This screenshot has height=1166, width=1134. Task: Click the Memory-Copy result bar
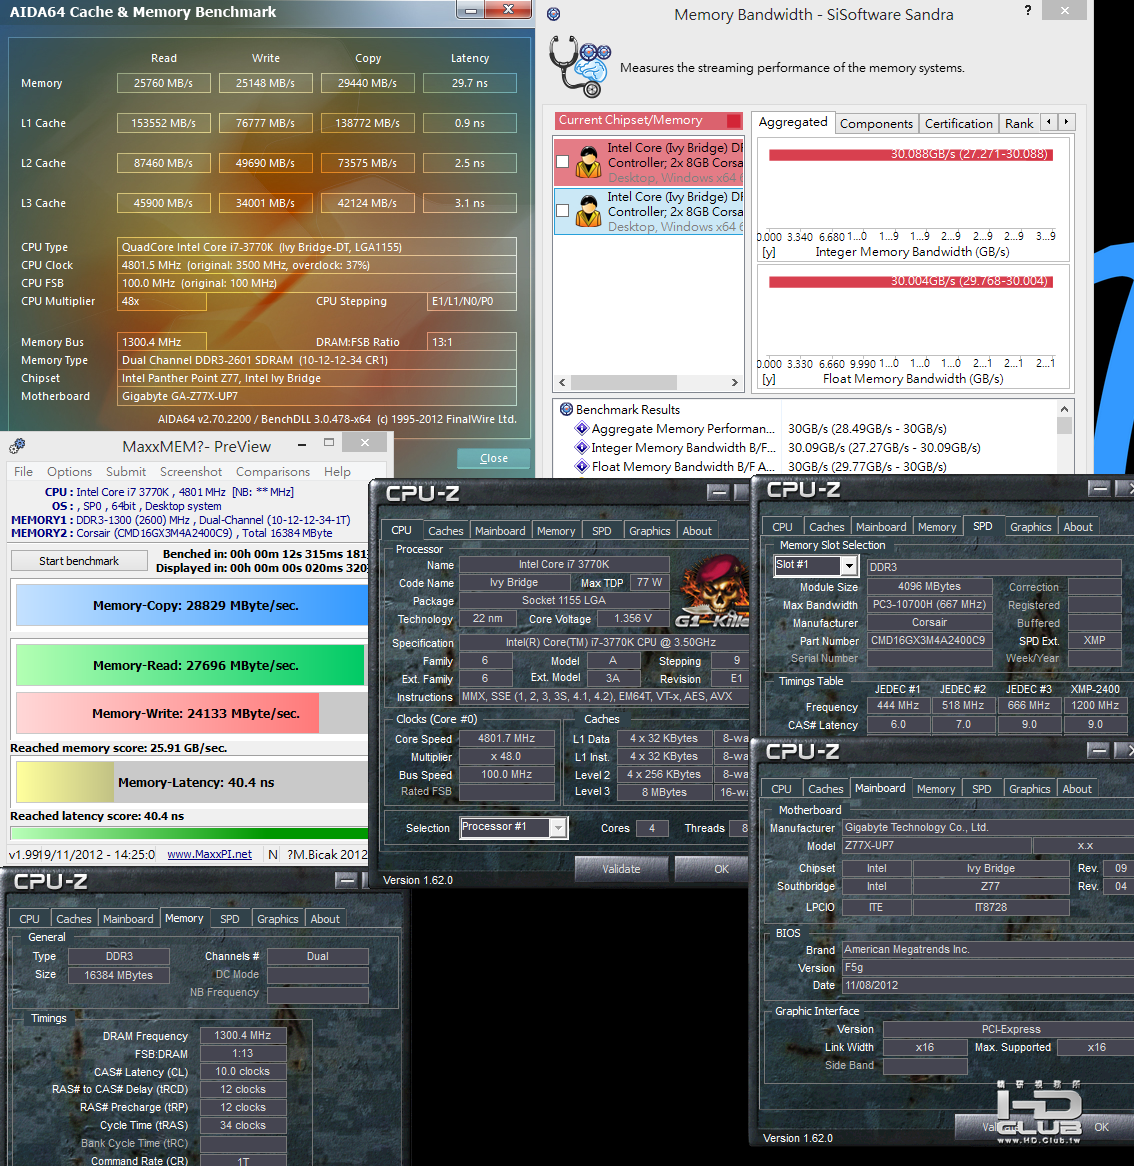[193, 605]
